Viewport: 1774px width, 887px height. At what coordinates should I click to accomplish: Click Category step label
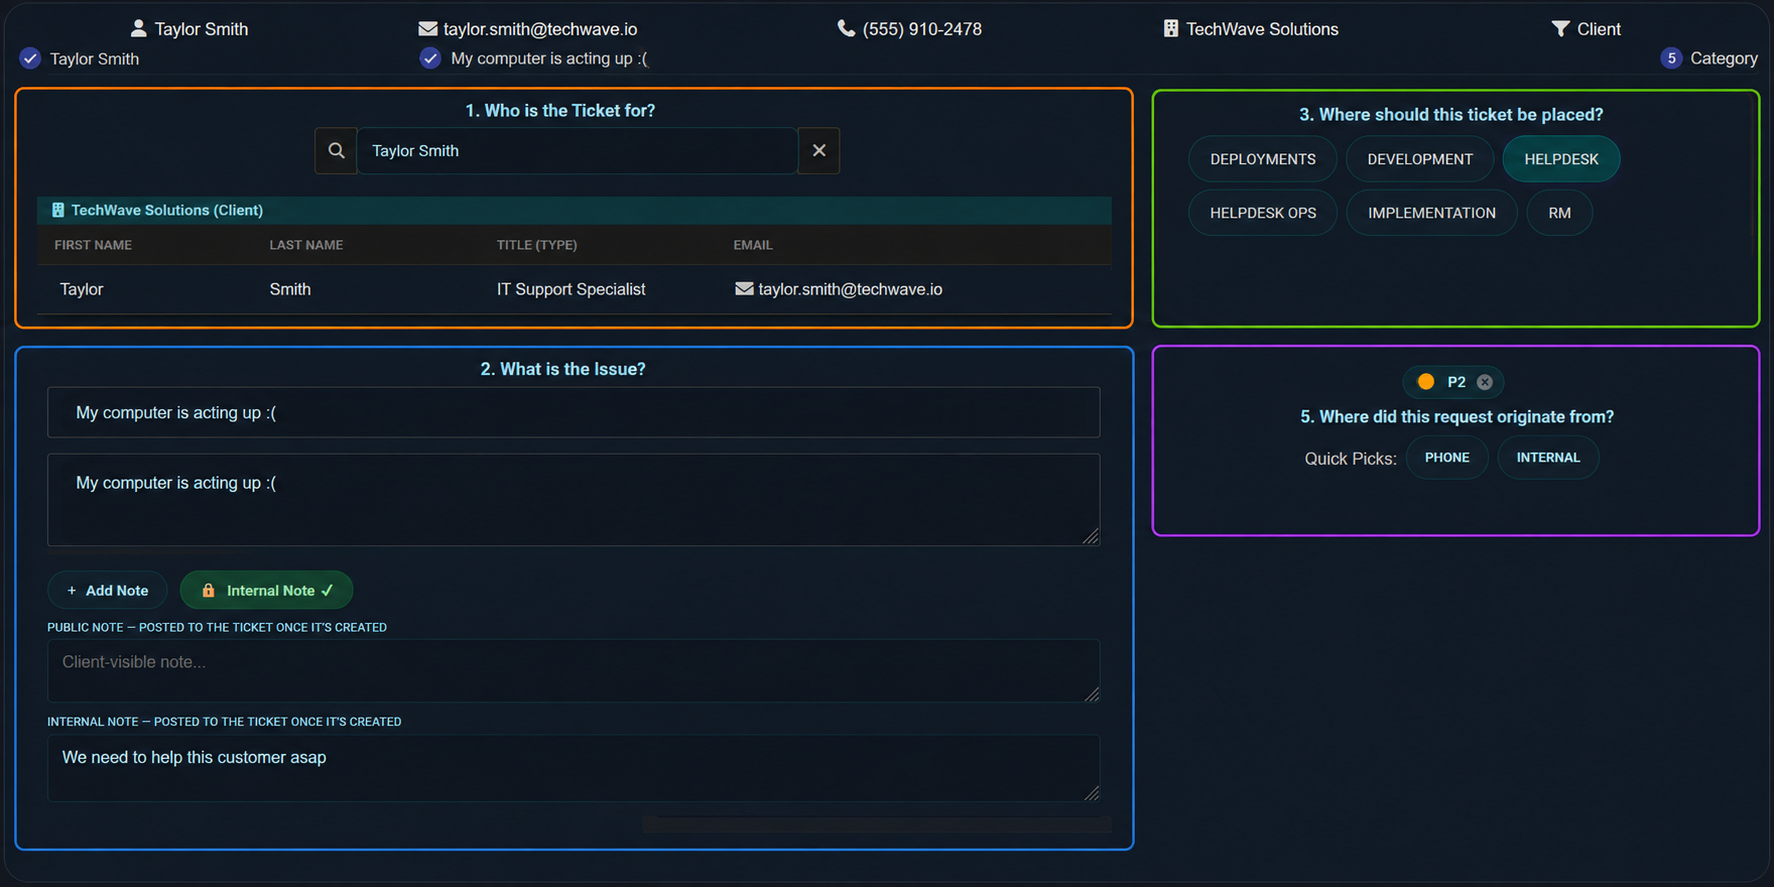[x=1724, y=58]
